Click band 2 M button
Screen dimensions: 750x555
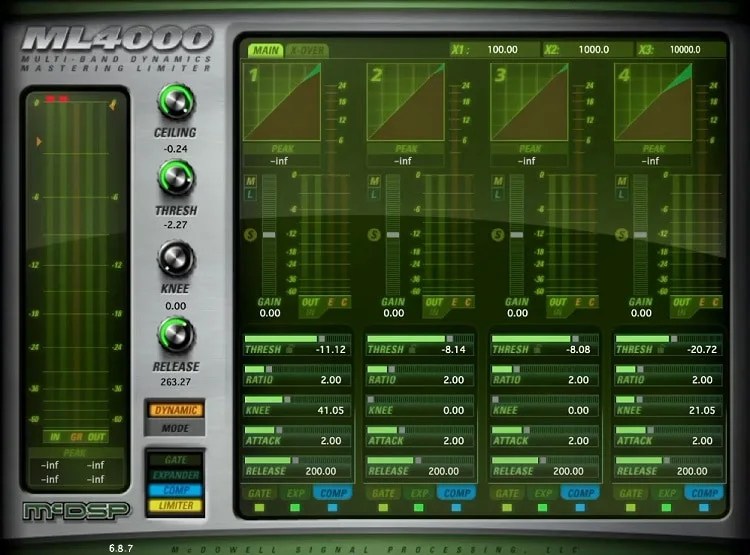pos(374,181)
